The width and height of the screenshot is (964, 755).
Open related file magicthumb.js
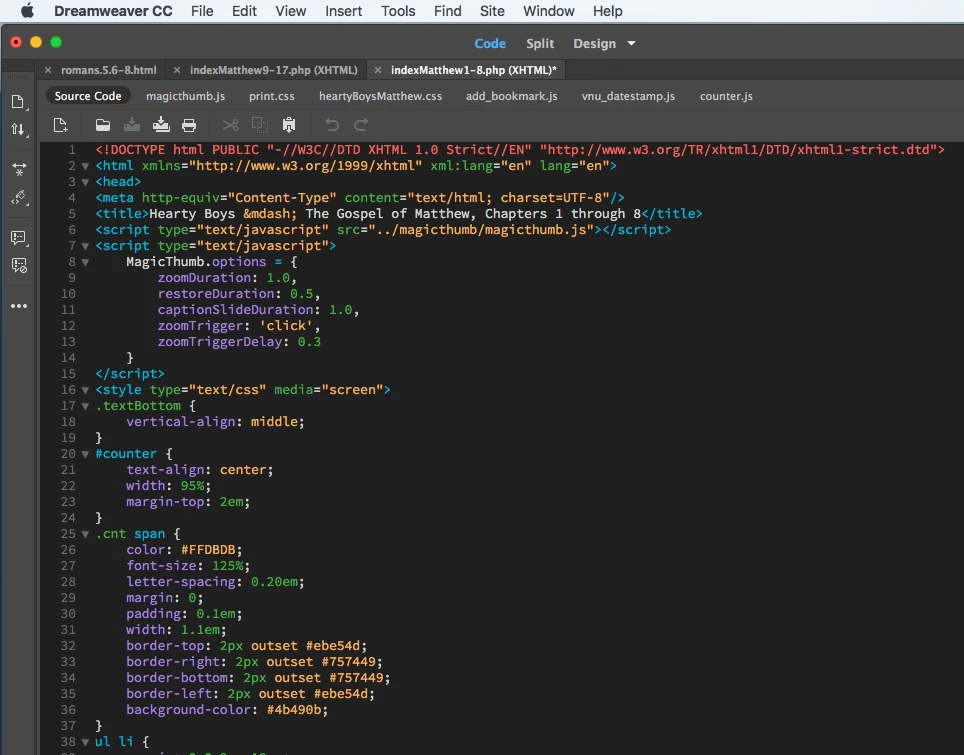click(x=186, y=96)
